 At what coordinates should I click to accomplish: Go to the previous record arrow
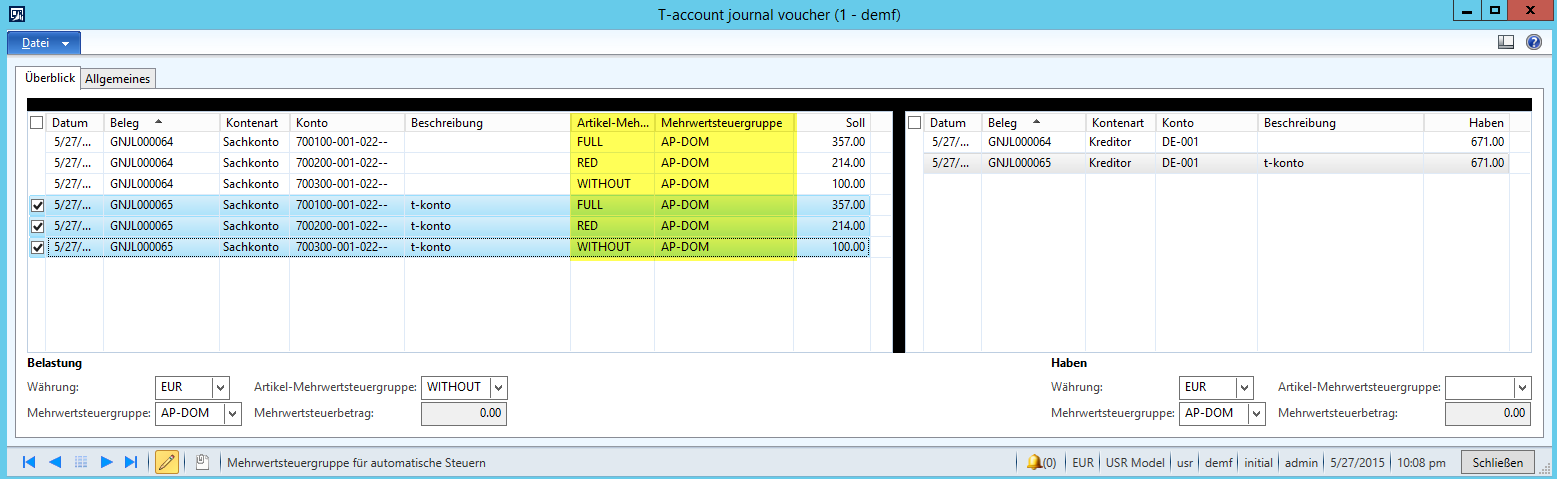click(55, 462)
